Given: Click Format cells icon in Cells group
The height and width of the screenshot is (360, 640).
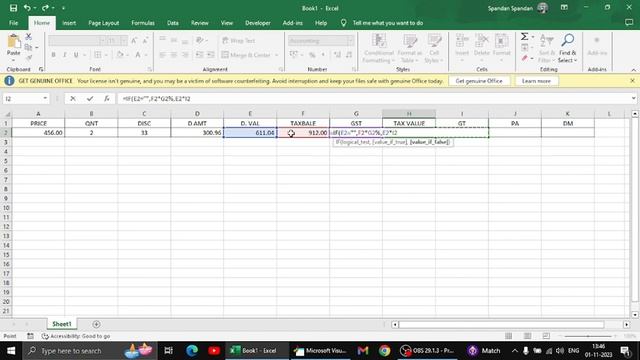Looking at the screenshot, I should pyautogui.click(x=502, y=41).
